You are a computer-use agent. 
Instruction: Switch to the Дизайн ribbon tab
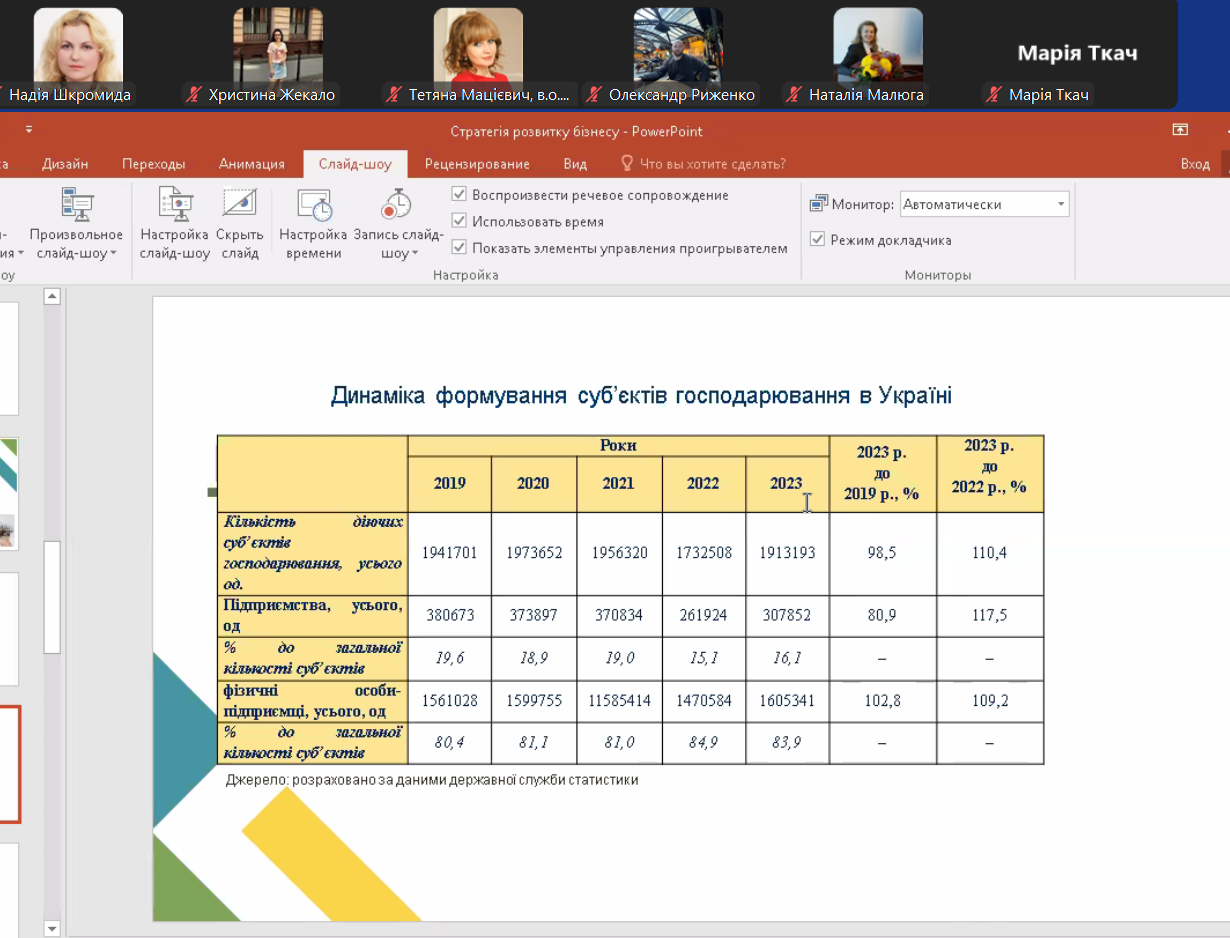(65, 164)
